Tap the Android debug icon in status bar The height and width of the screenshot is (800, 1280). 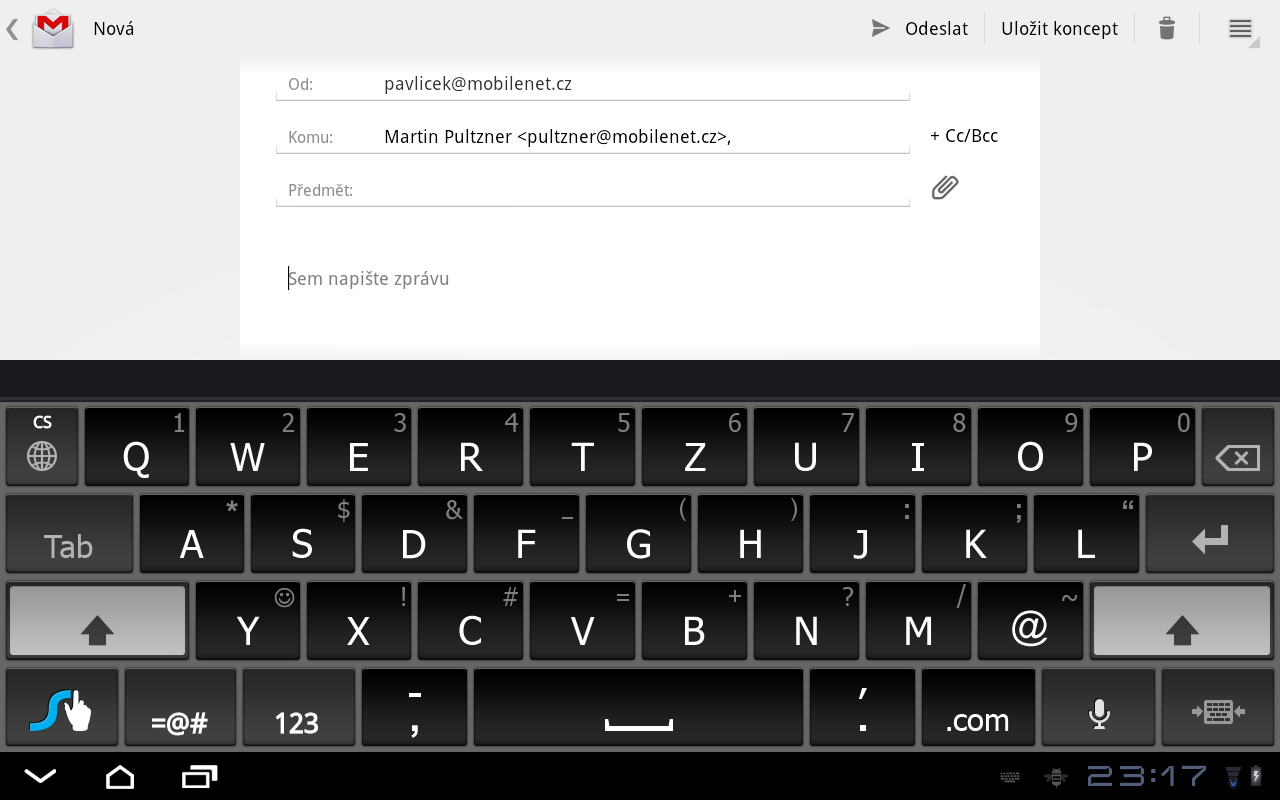click(1055, 777)
